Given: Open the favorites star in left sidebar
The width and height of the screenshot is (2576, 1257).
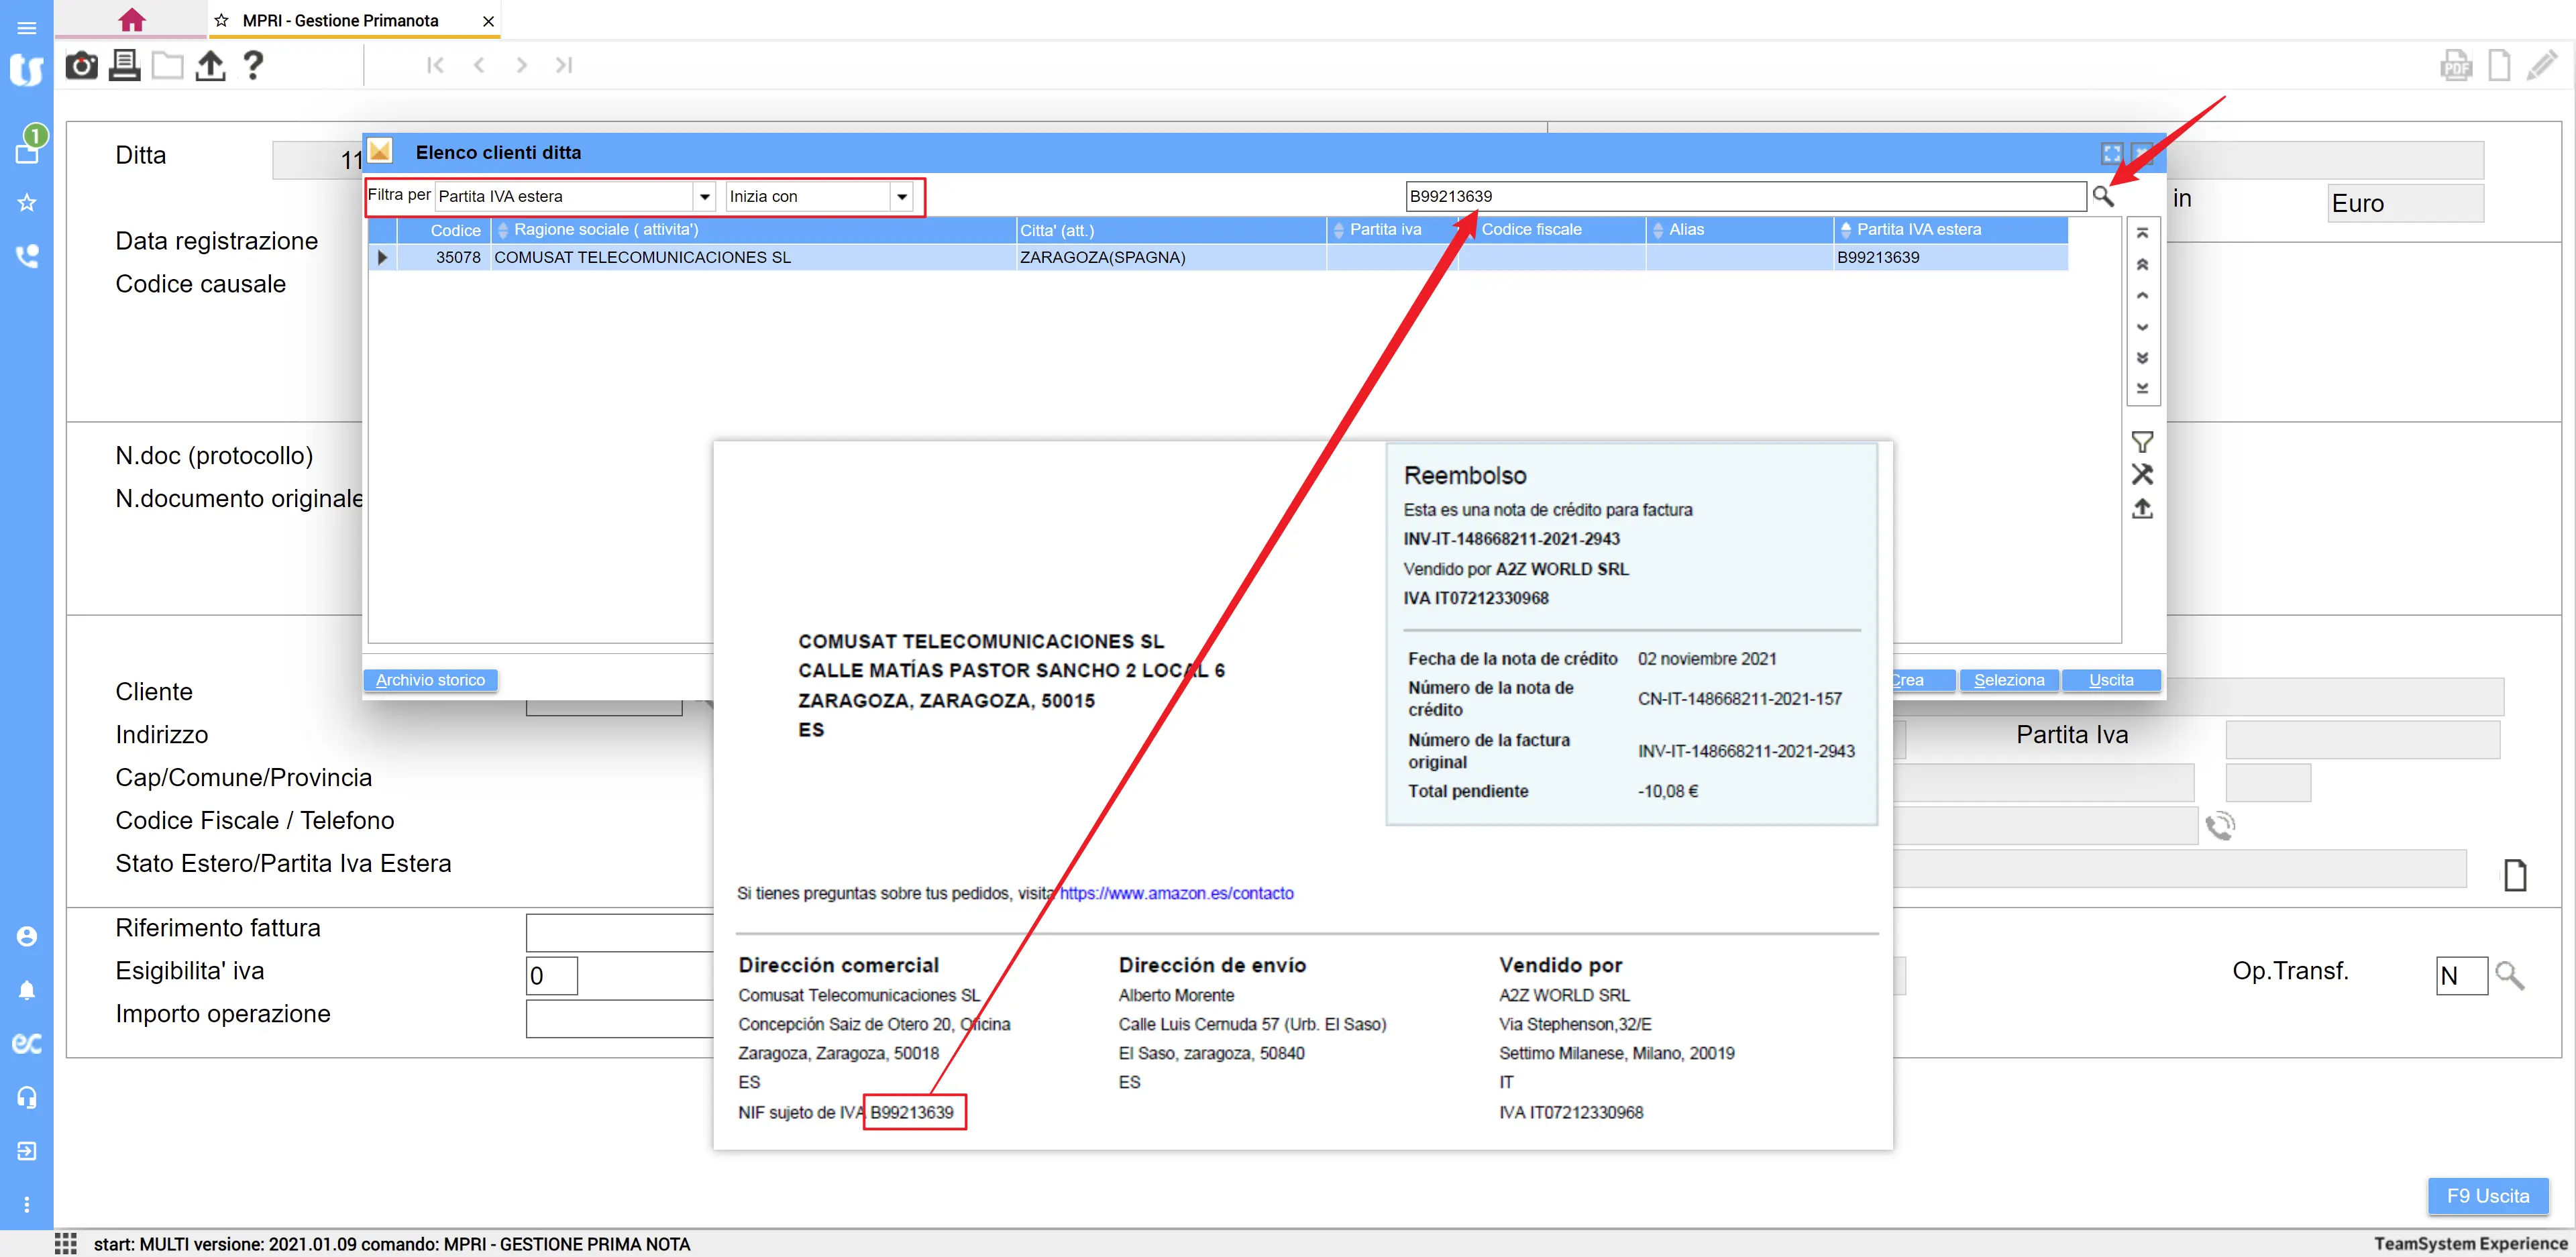Looking at the screenshot, I should 27,203.
